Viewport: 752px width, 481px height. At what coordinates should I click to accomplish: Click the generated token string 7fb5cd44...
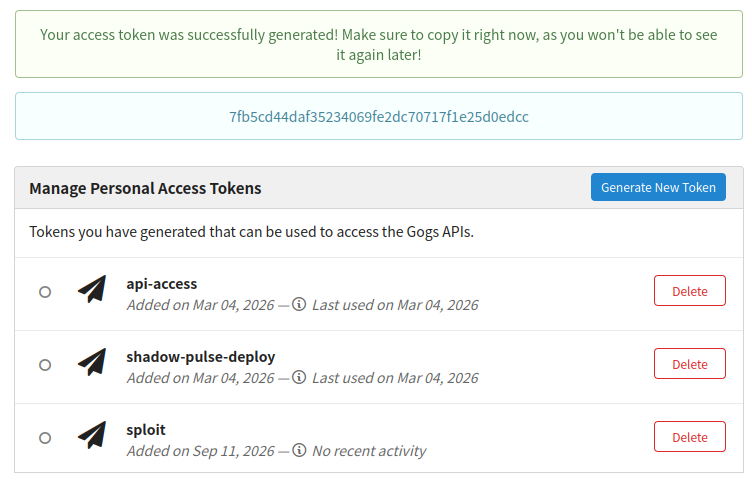click(379, 117)
